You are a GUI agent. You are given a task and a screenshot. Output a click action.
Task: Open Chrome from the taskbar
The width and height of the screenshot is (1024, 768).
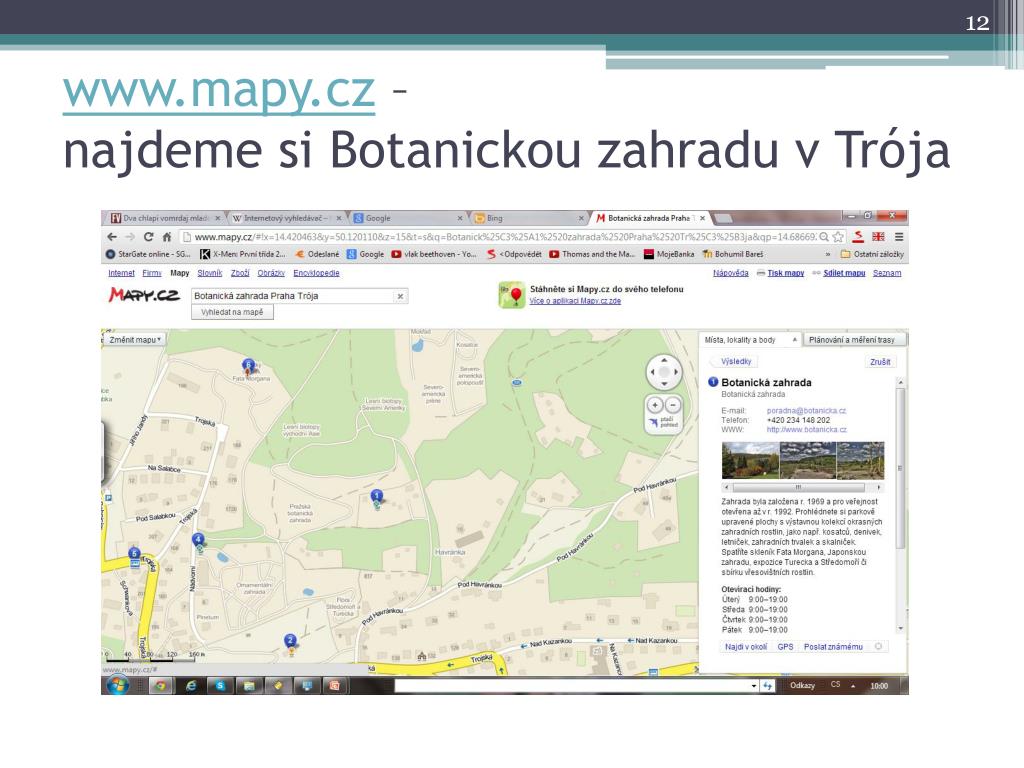161,685
